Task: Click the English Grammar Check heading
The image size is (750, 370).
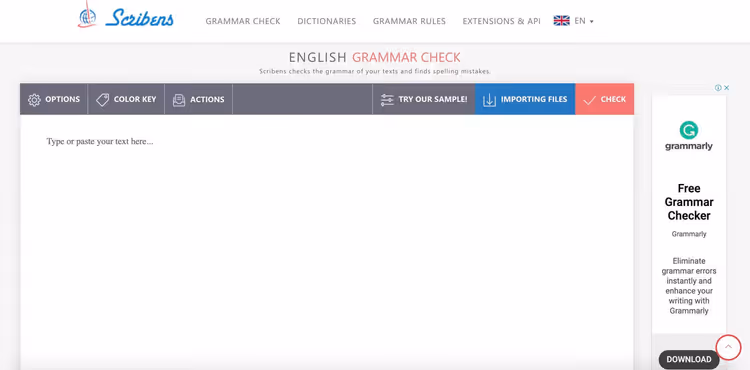Action: click(375, 57)
